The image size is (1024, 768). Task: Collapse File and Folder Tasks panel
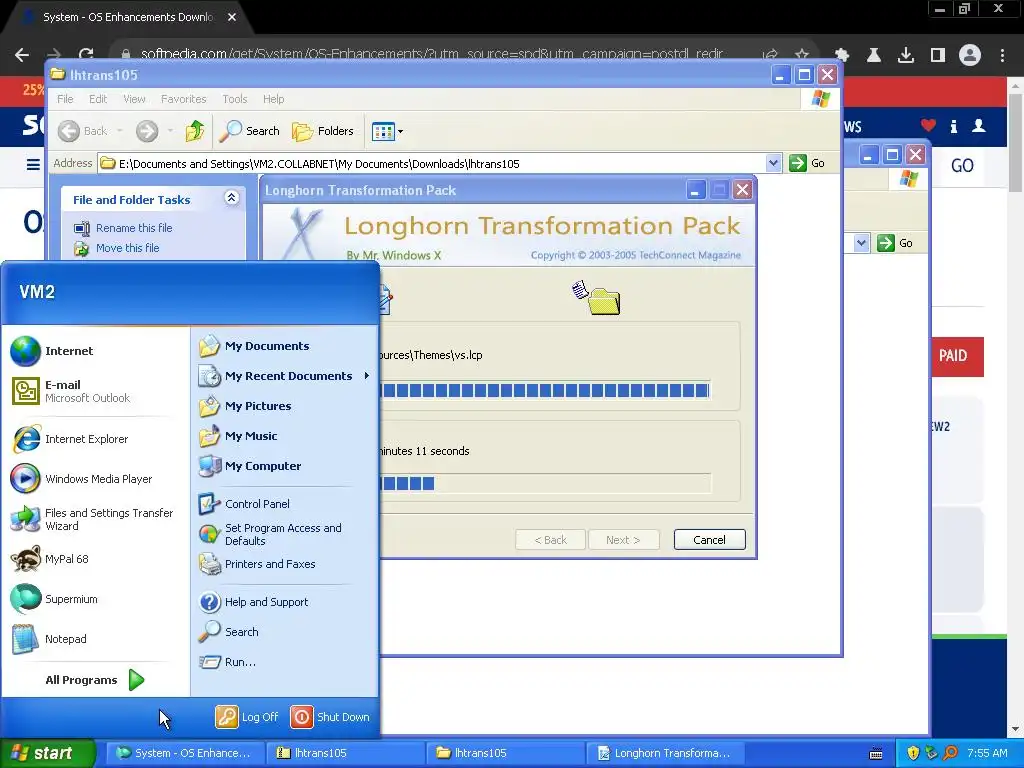(x=231, y=199)
